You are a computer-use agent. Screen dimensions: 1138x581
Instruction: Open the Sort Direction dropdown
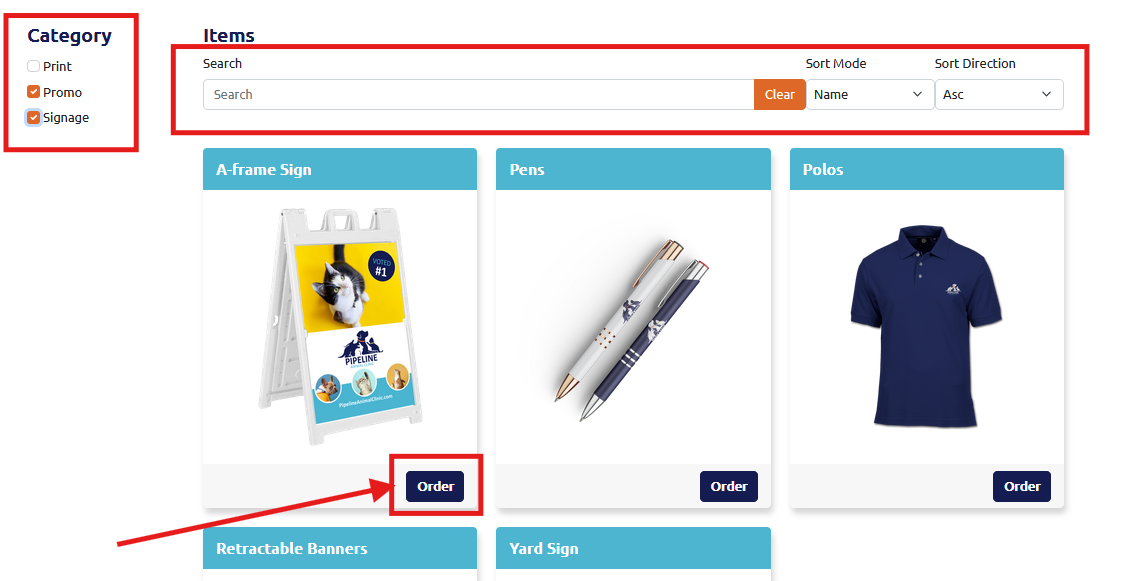(998, 95)
